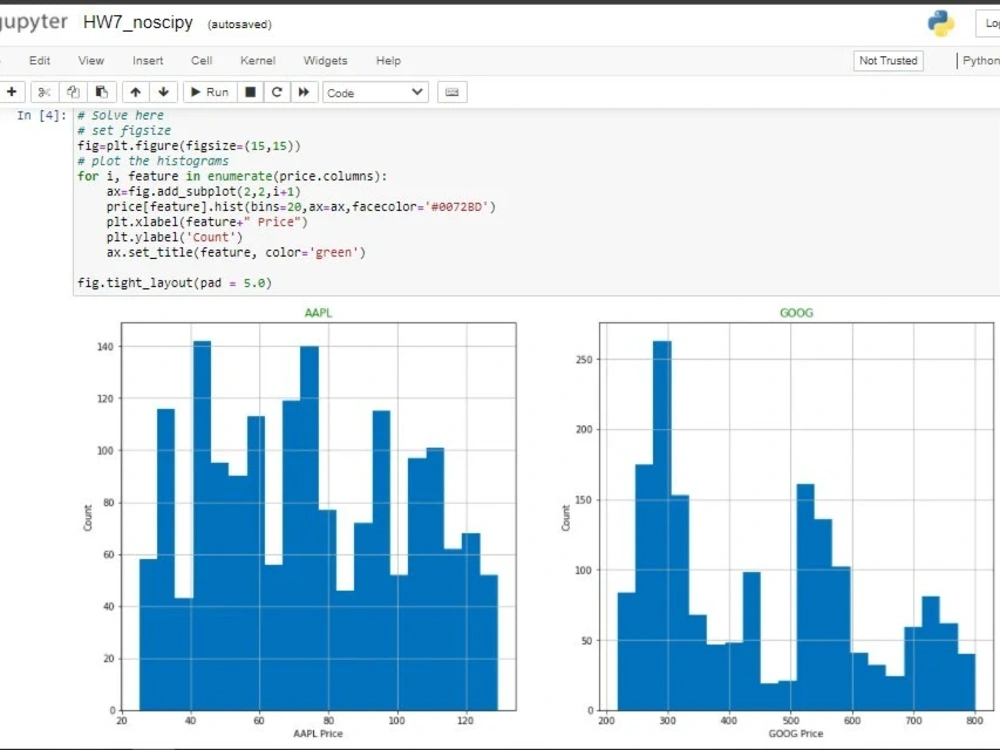
Task: Click the Python kernel indicator
Action: pos(980,61)
